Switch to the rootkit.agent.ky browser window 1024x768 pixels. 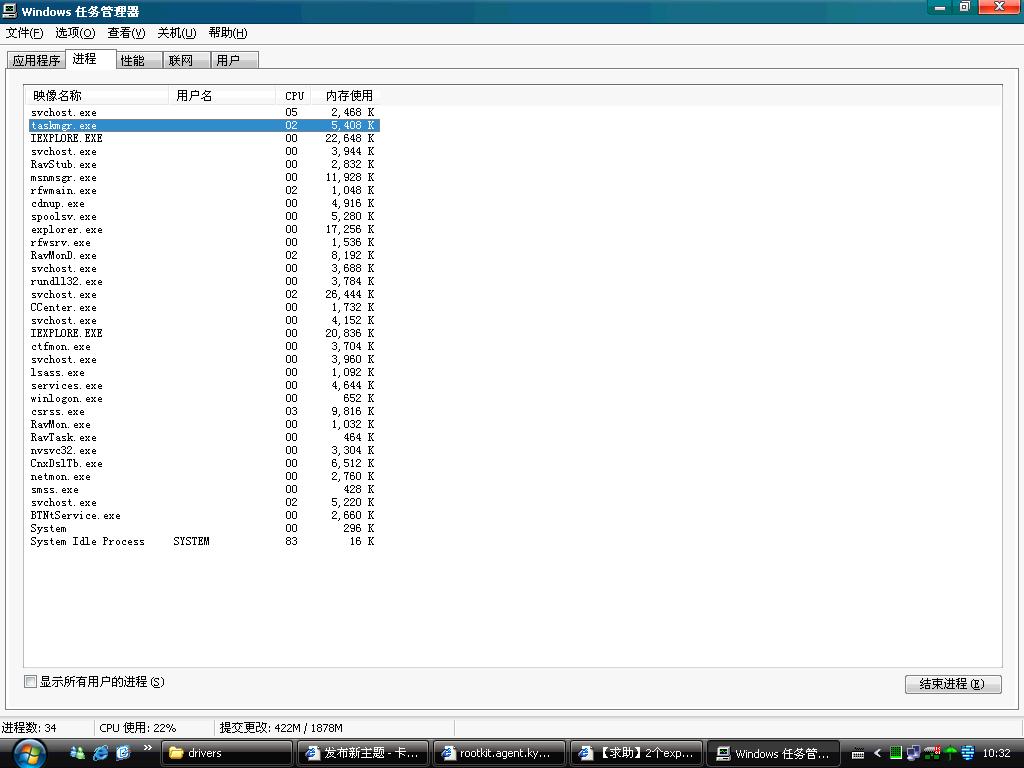[x=499, y=753]
